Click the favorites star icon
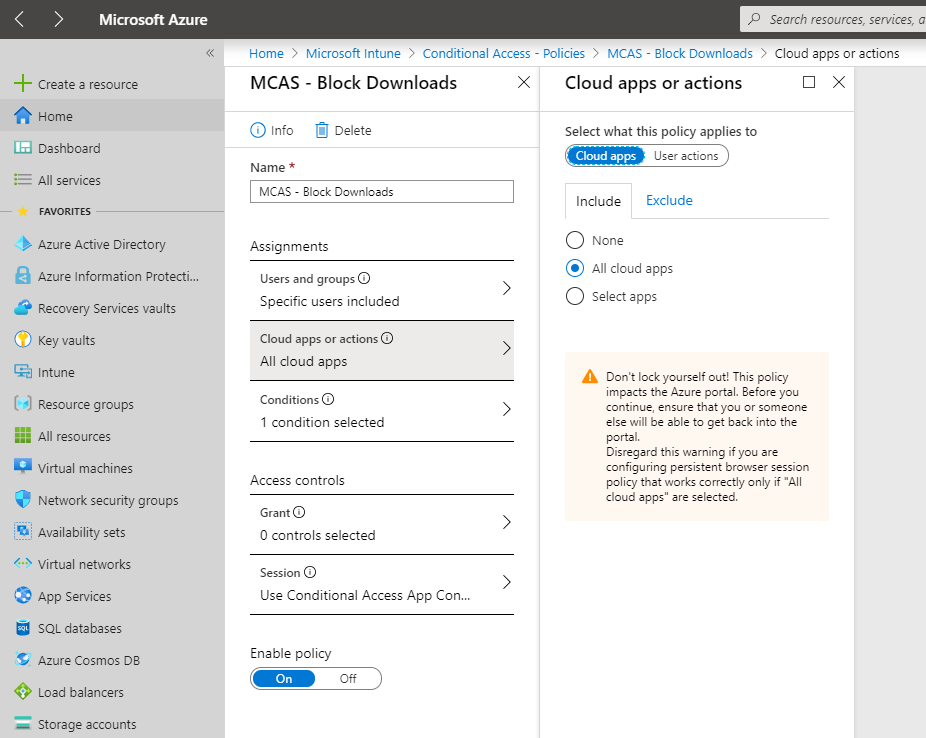Viewport: 926px width, 738px height. 22,211
